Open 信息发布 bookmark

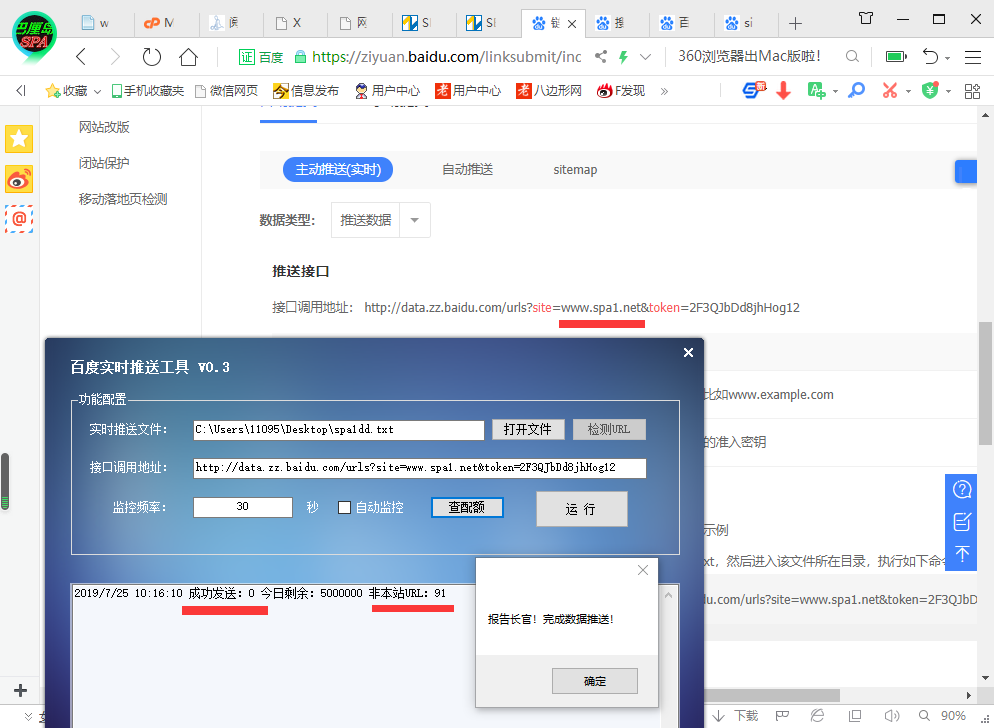point(306,91)
